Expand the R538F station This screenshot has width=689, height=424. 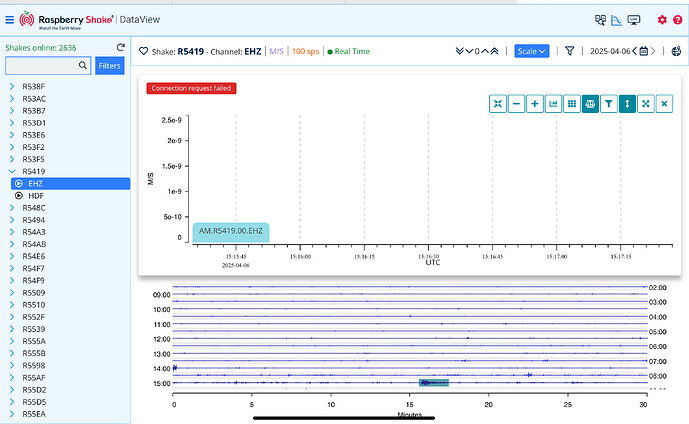(12, 87)
